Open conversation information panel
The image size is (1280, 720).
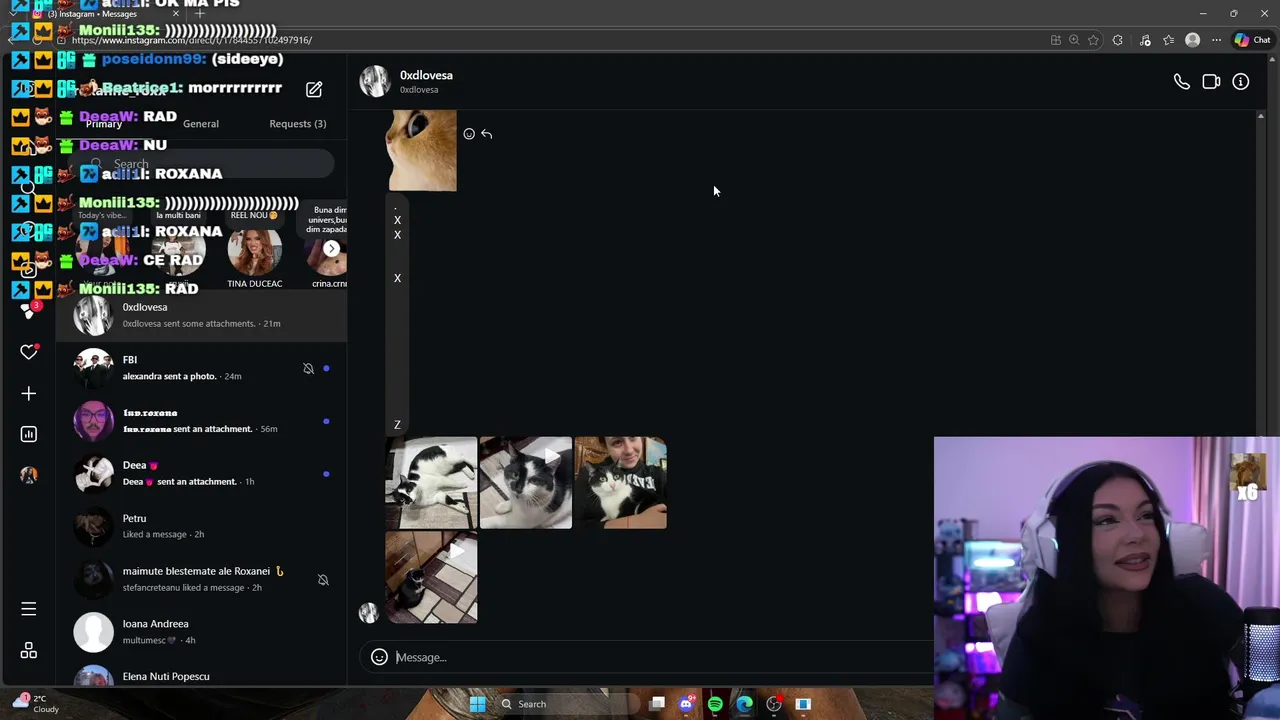point(1240,82)
